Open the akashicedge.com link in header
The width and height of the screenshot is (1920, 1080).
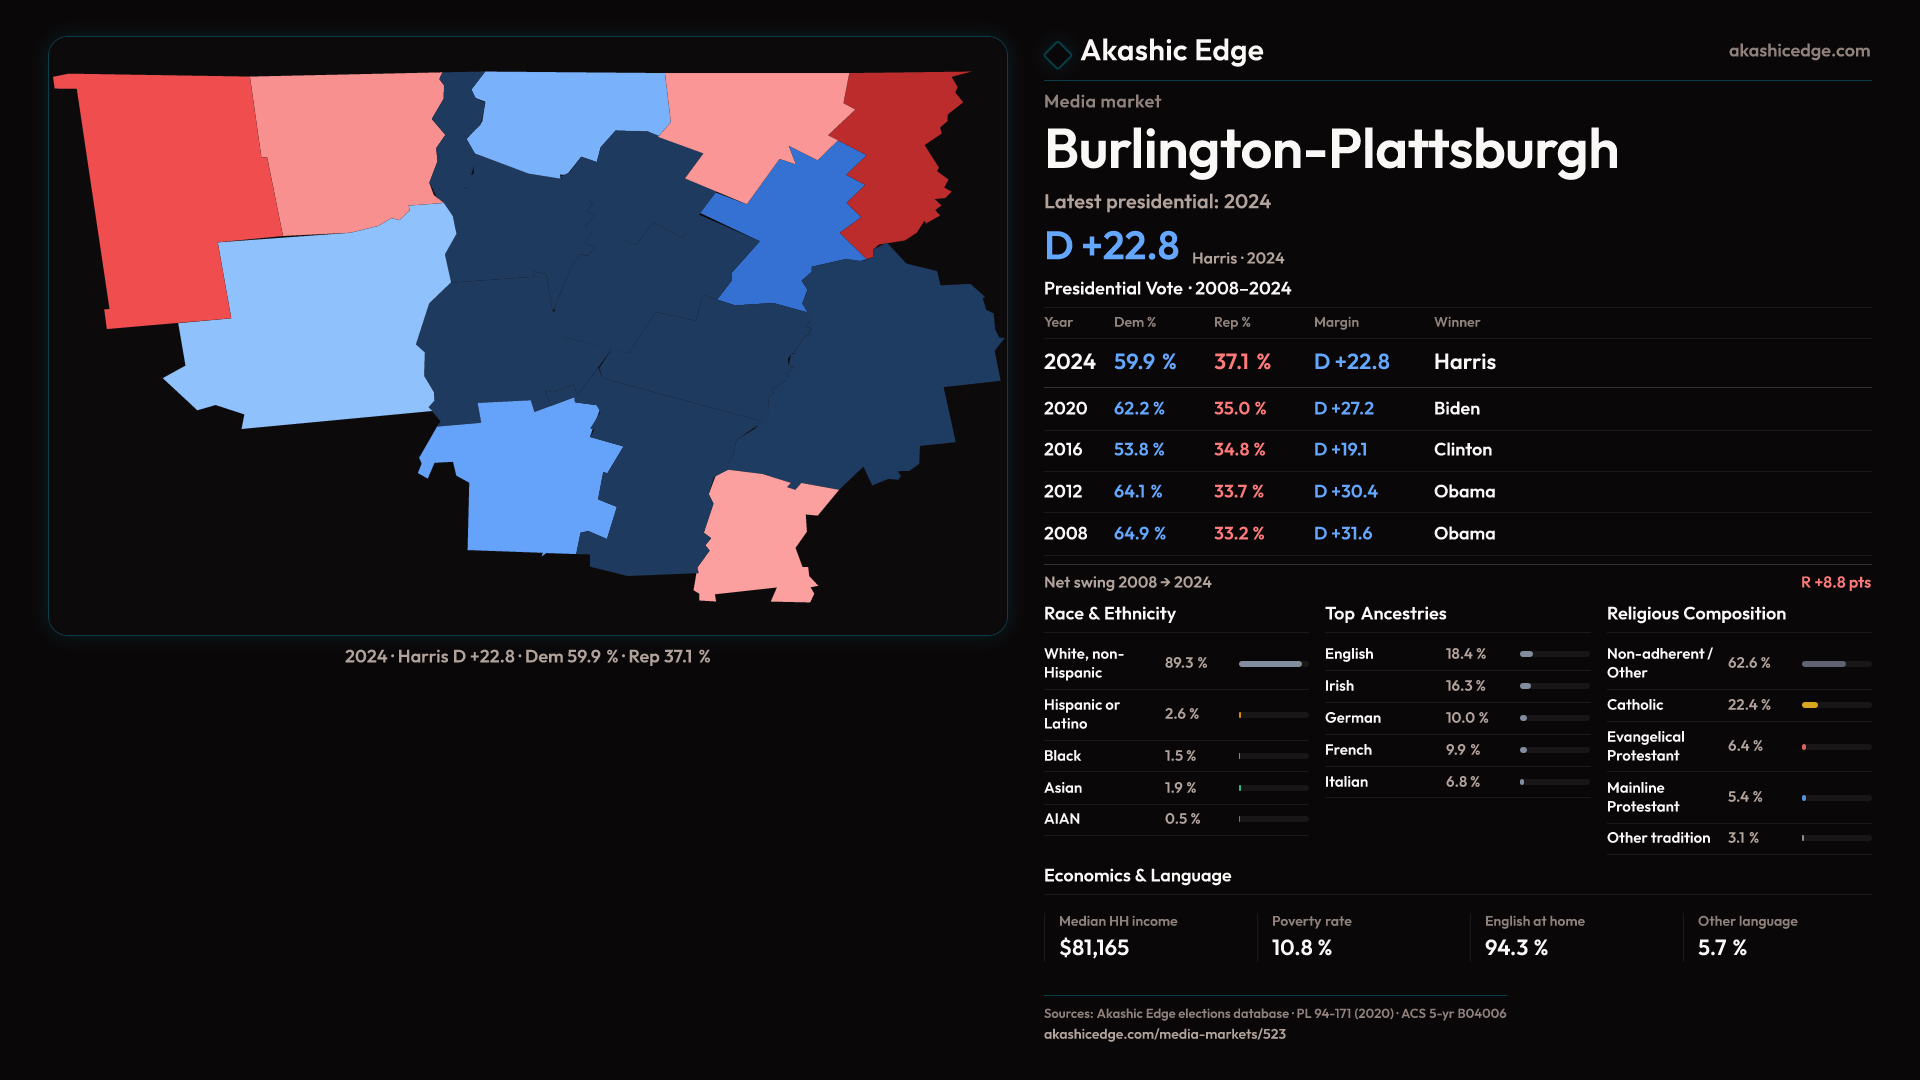point(1798,51)
